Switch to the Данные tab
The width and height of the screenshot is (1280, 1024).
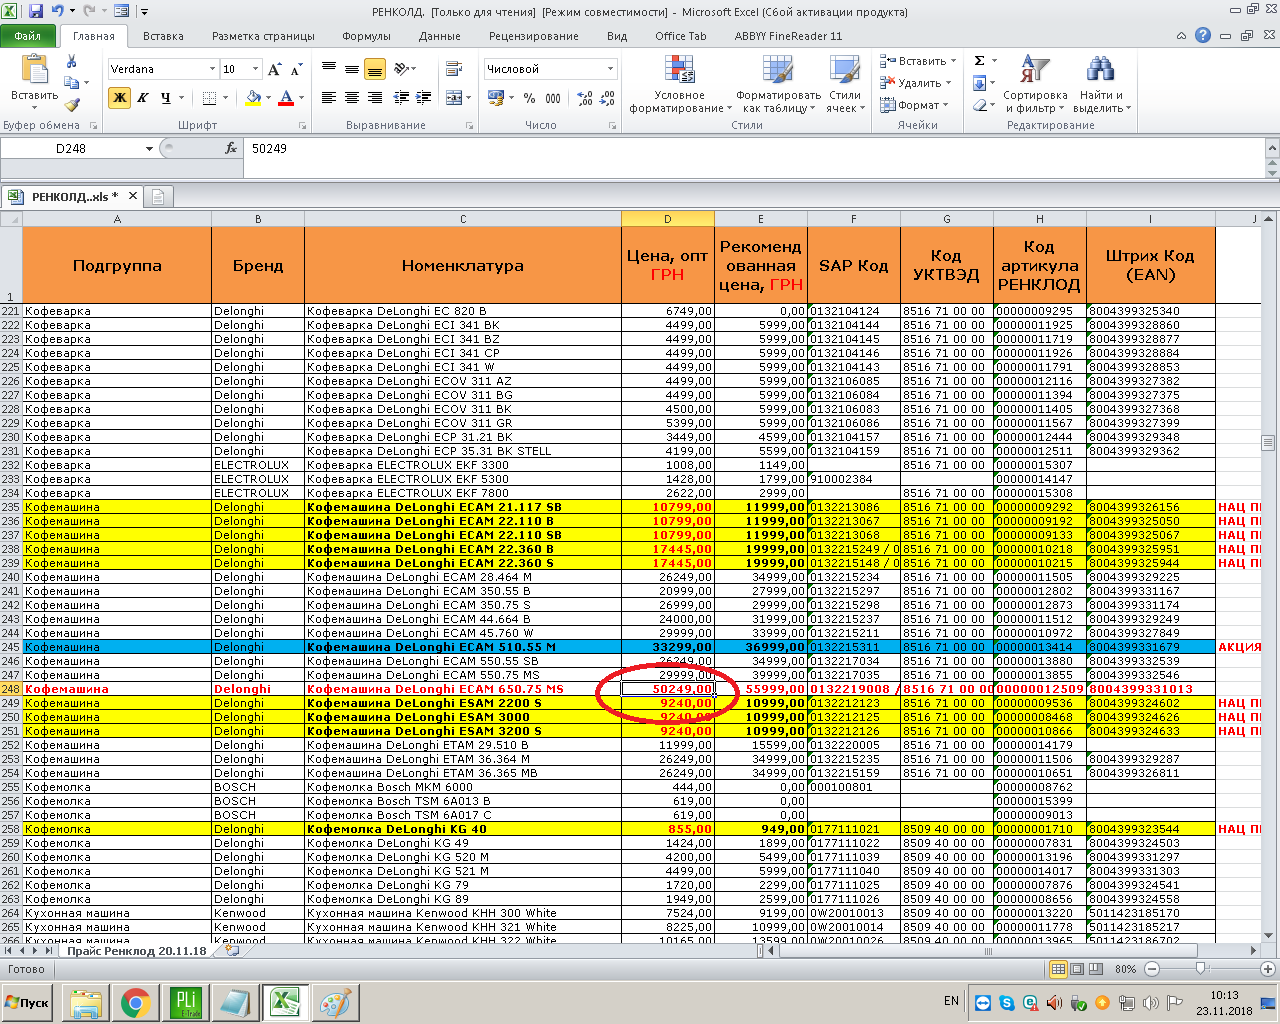(x=440, y=36)
